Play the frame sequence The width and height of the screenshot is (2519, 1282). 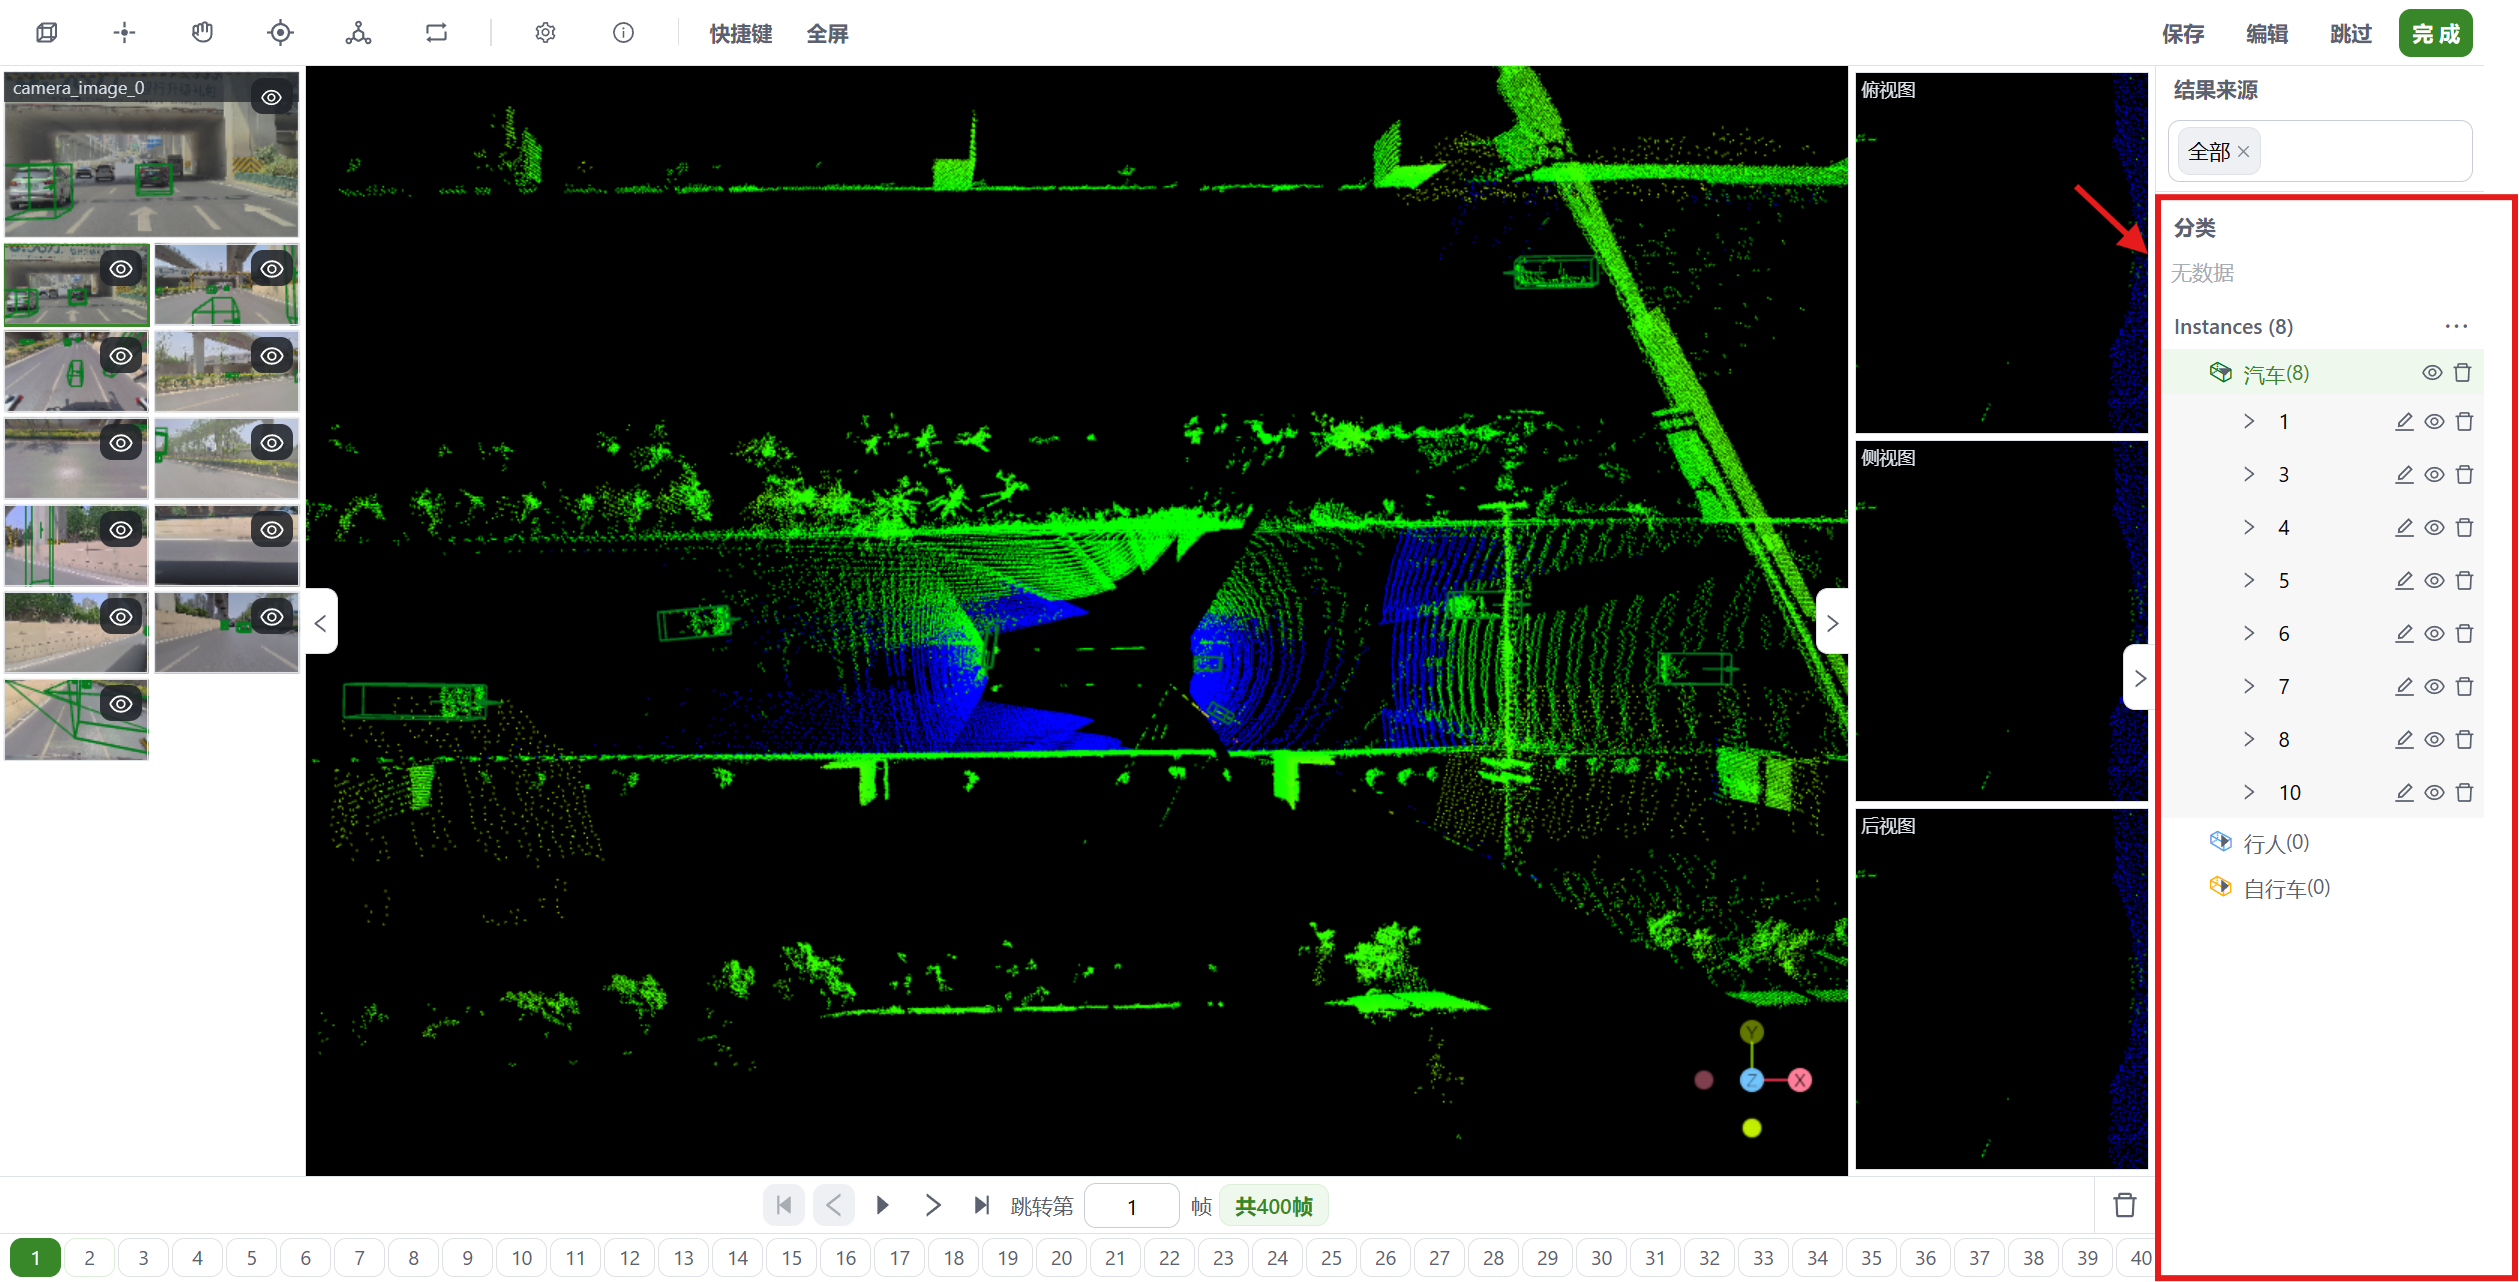click(882, 1205)
